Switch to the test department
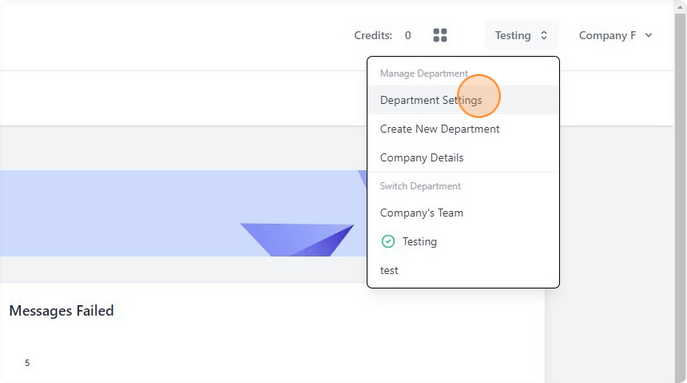 463,270
